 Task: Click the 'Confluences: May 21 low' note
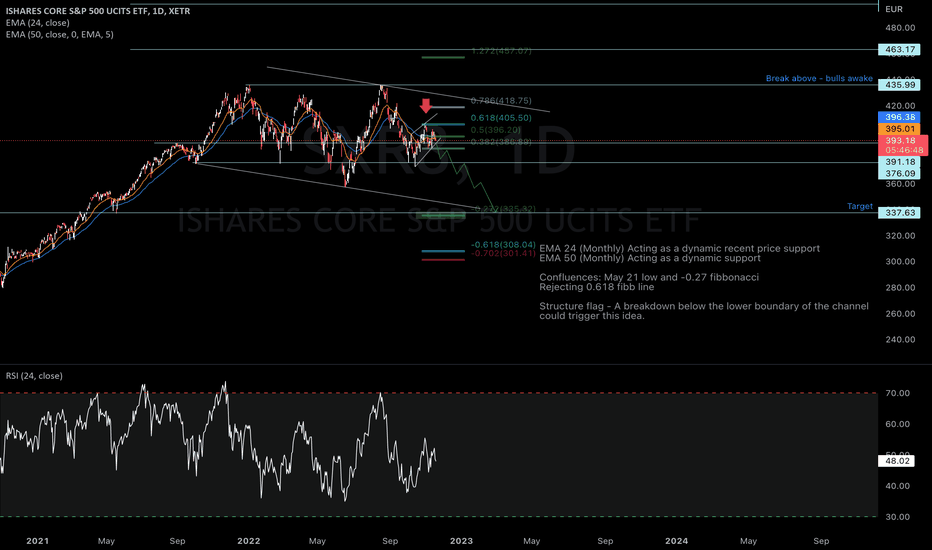[x=648, y=277]
